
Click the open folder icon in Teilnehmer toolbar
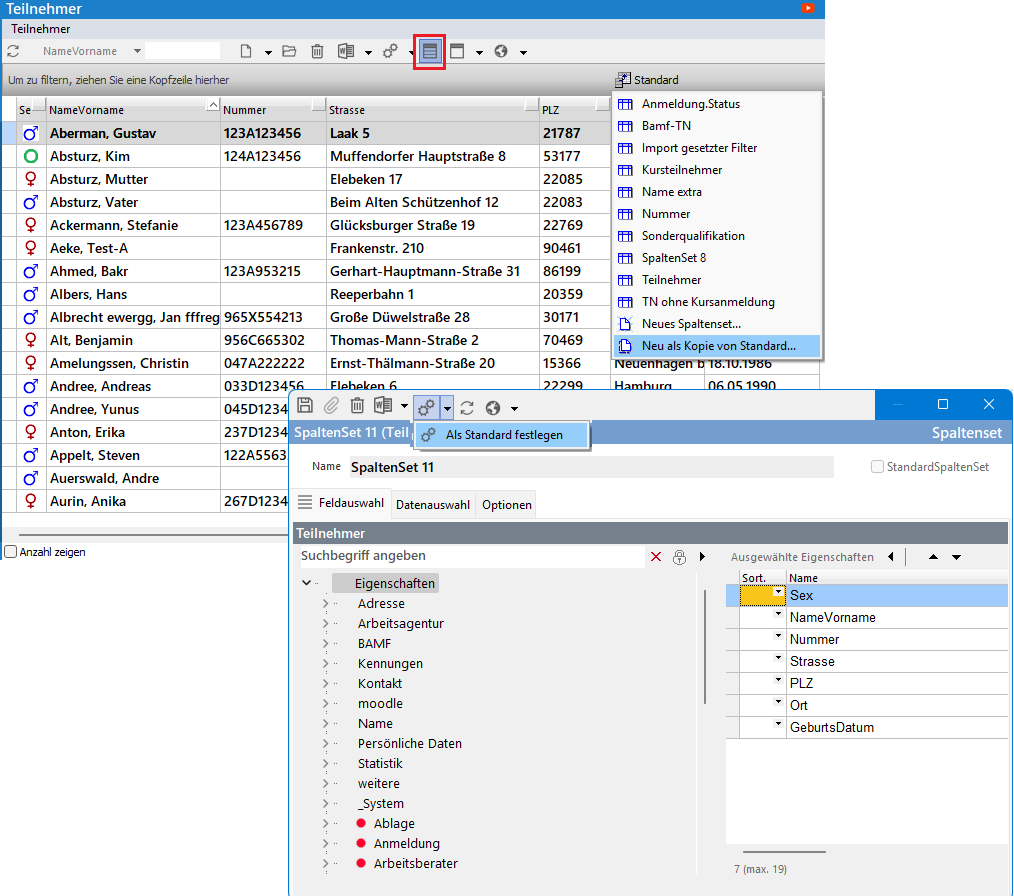[x=289, y=51]
